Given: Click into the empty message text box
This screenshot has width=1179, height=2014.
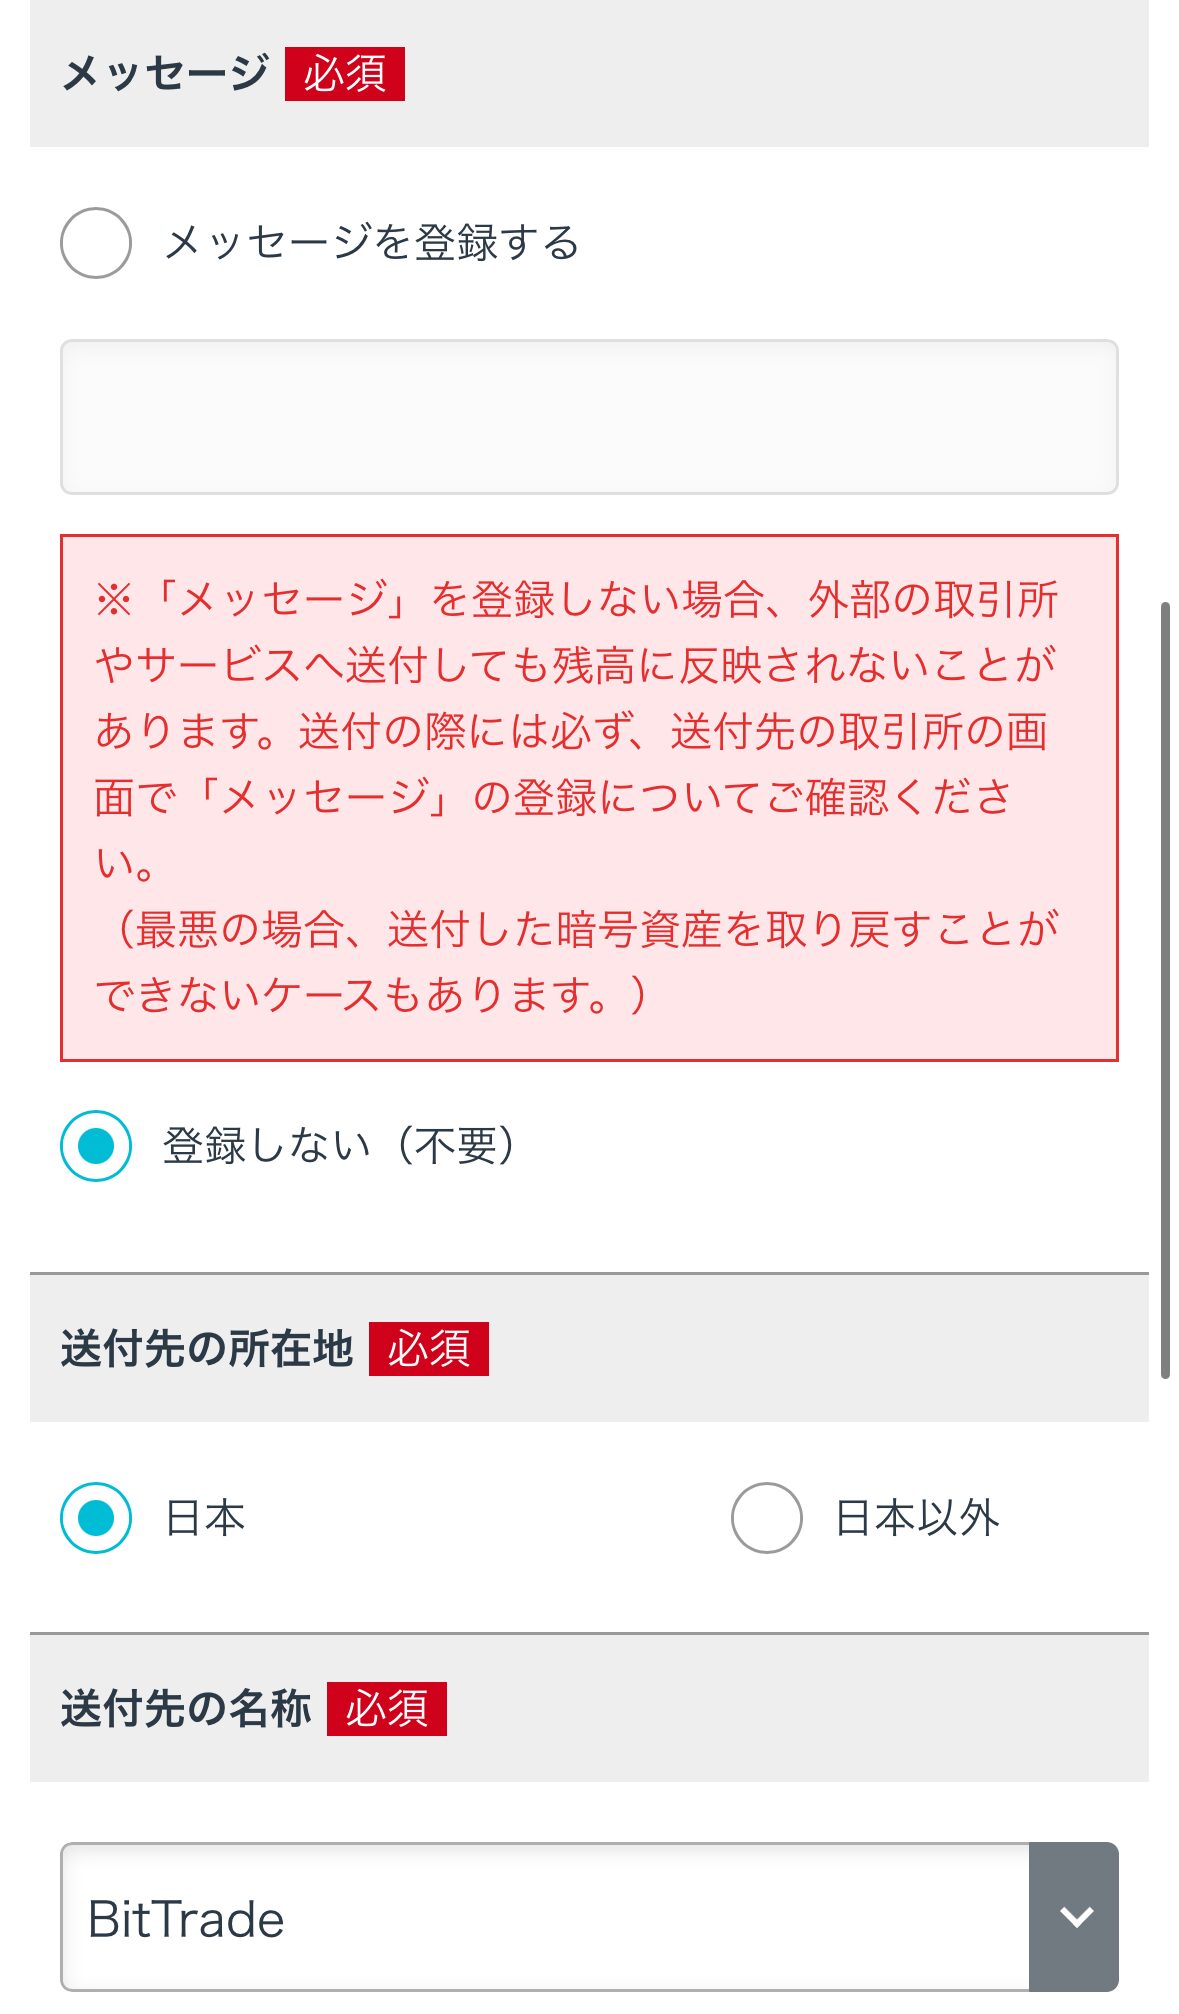Looking at the screenshot, I should click(x=589, y=417).
